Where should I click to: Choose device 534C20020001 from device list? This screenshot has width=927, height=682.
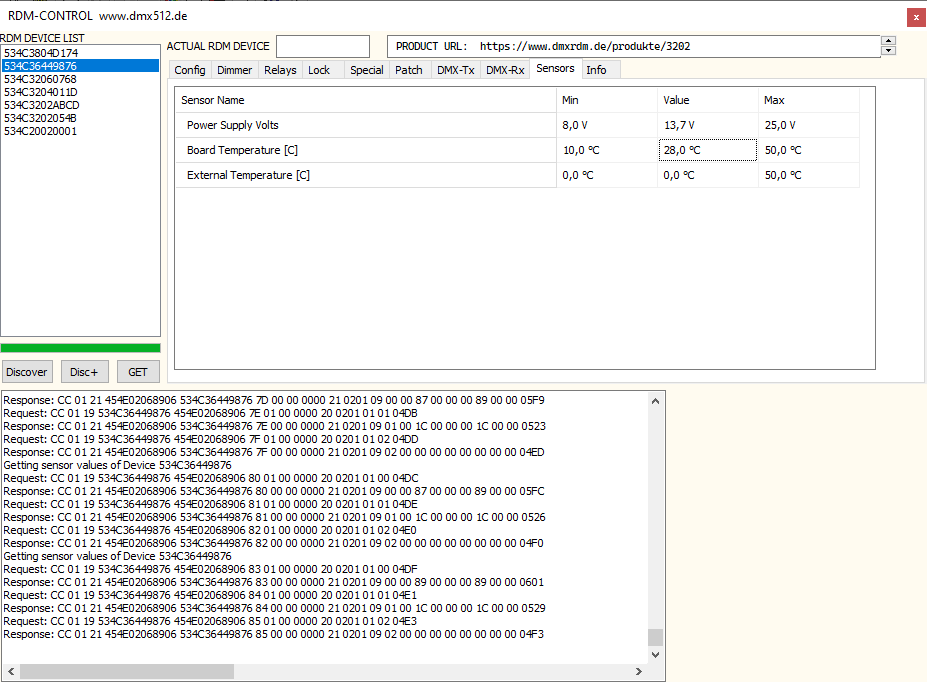click(x=40, y=131)
